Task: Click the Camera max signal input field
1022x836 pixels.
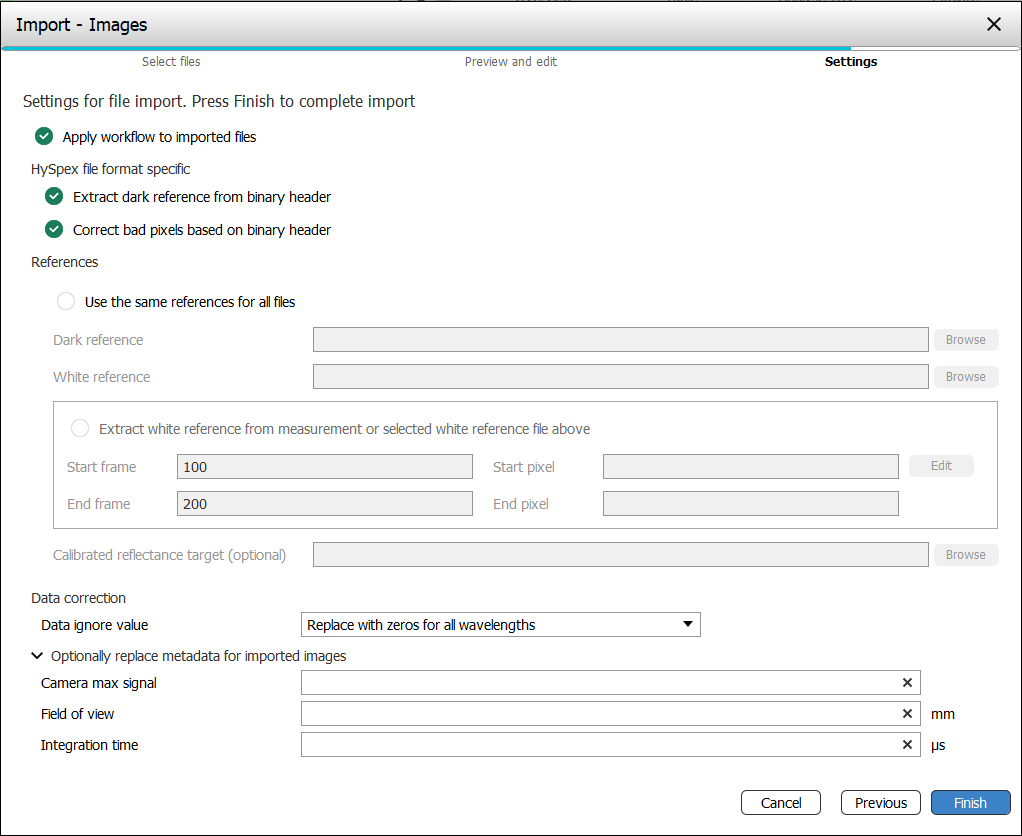Action: tap(598, 683)
